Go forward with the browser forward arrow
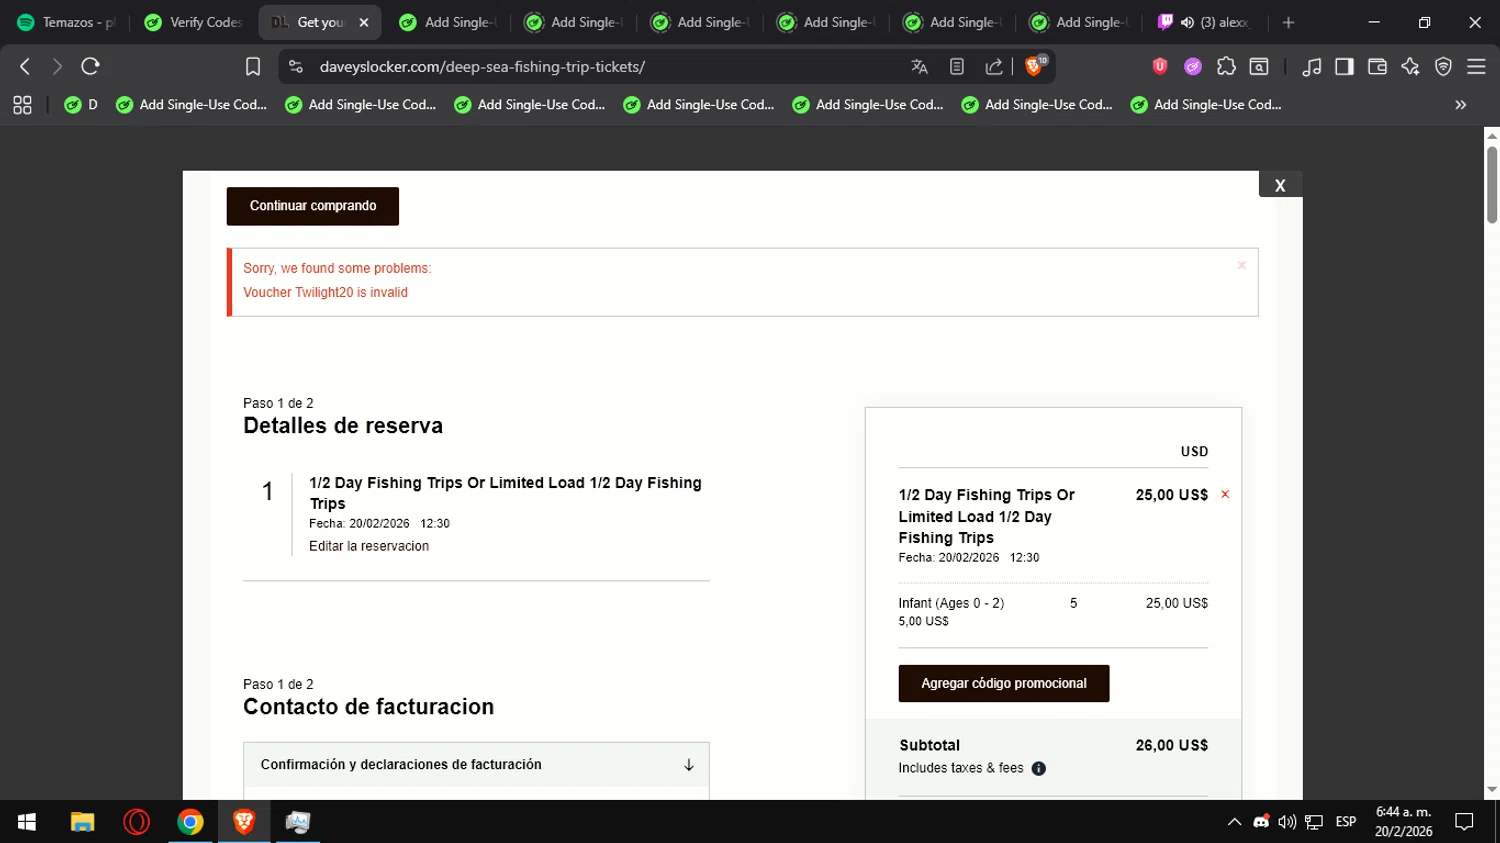The width and height of the screenshot is (1500, 843). pos(57,66)
